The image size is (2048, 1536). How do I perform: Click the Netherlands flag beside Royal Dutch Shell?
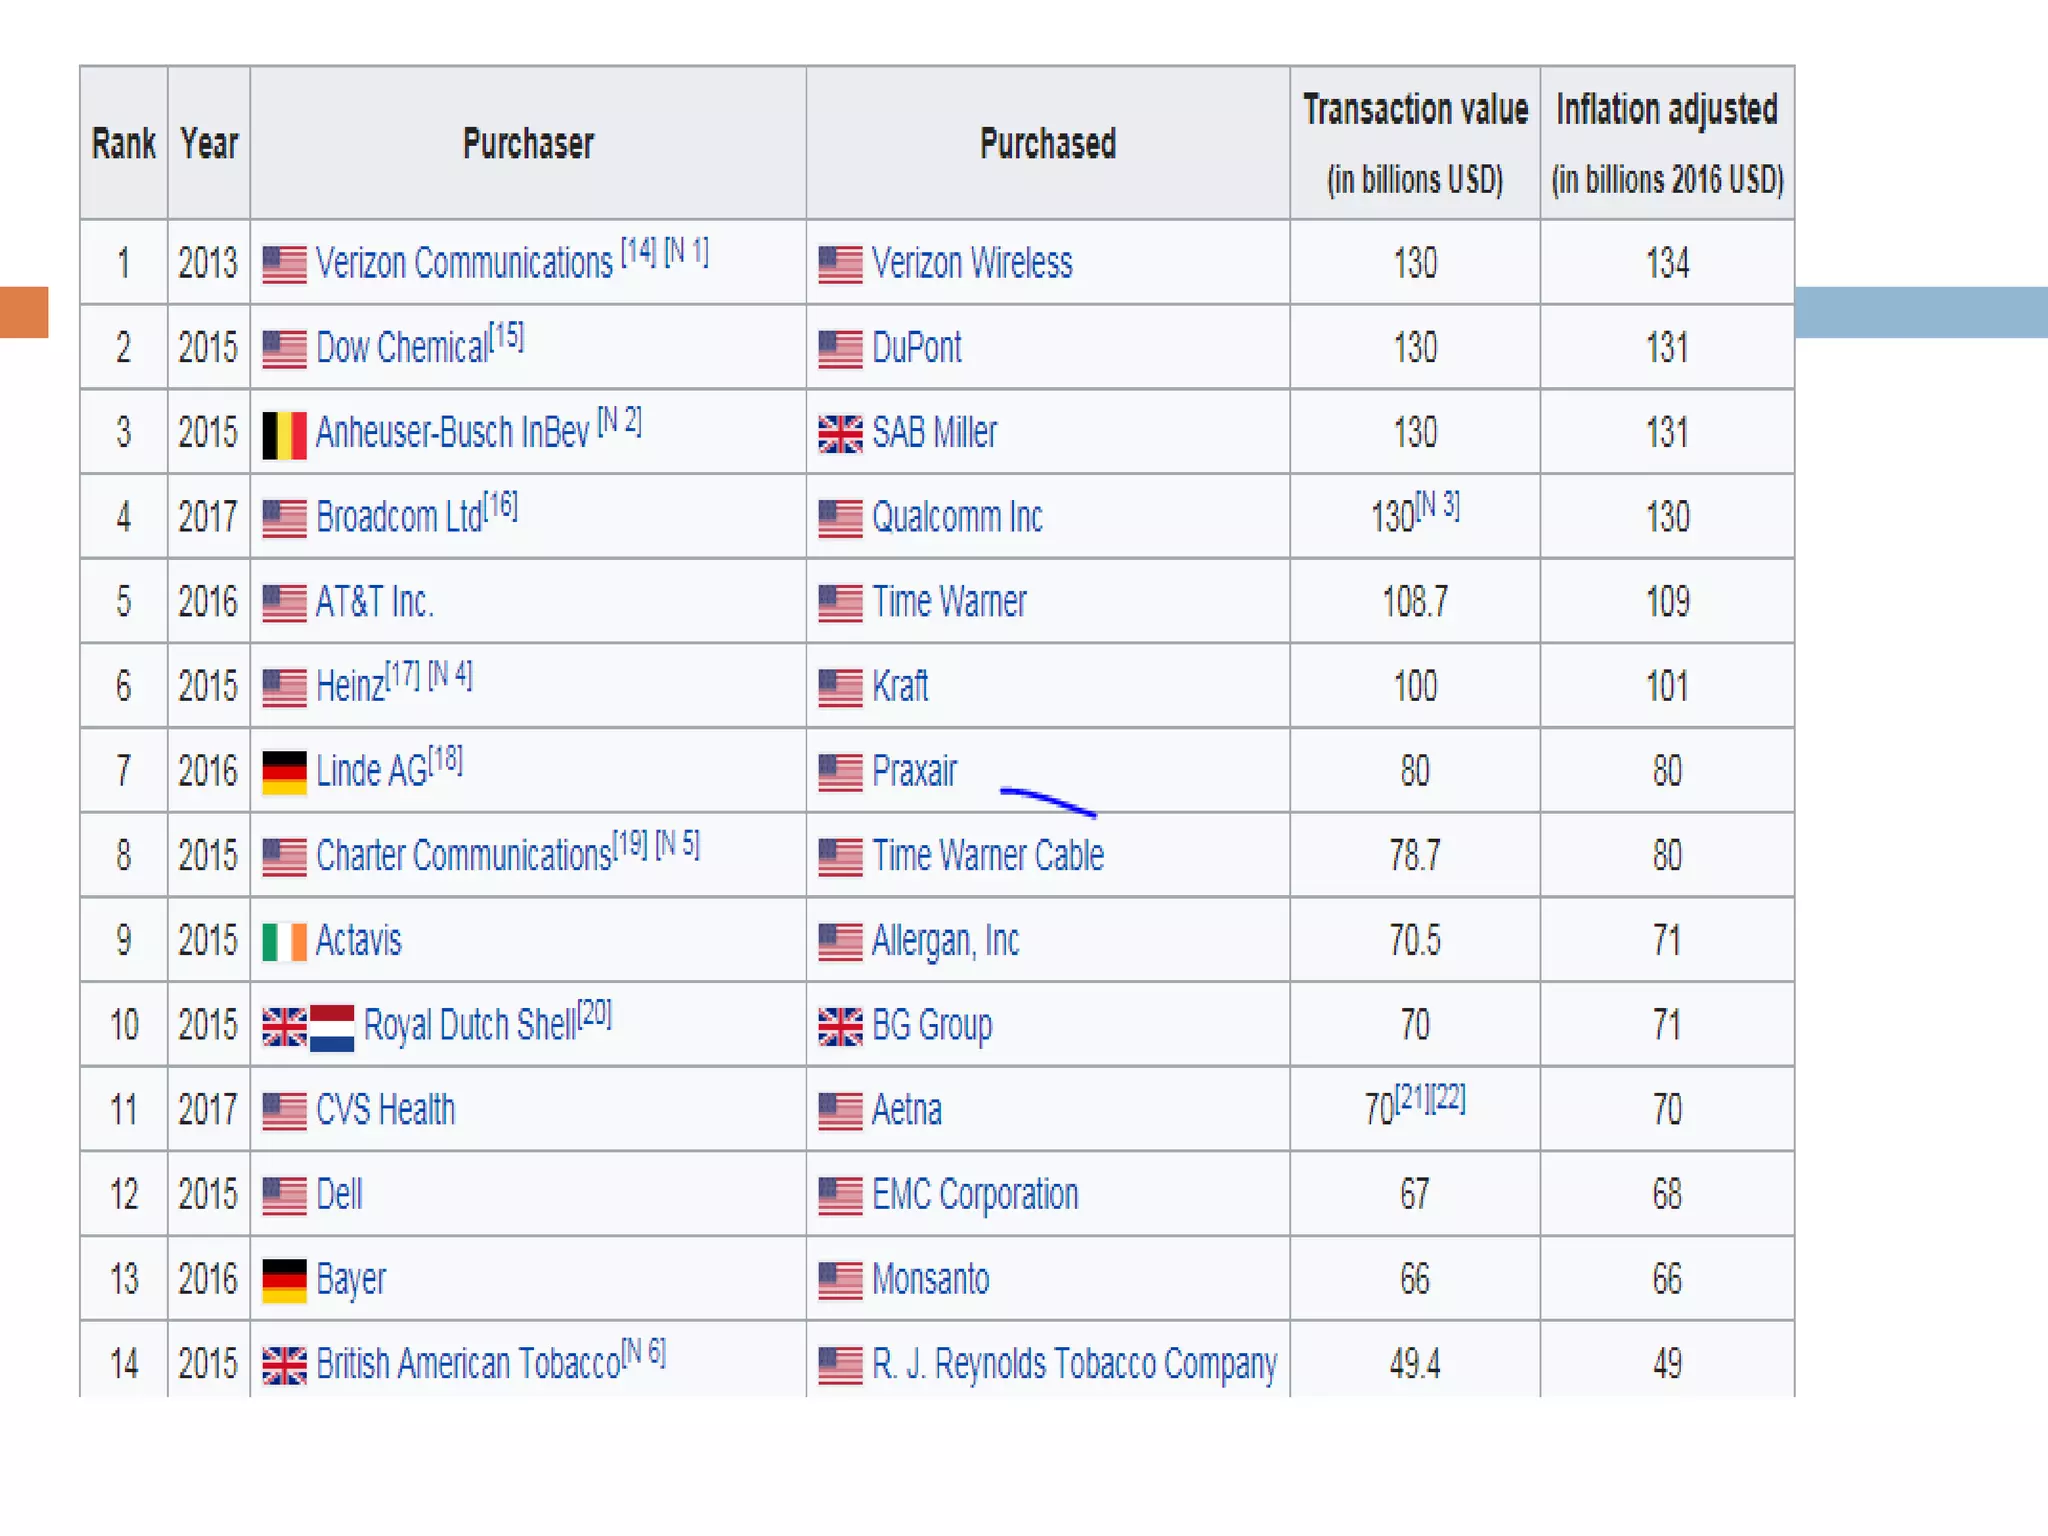point(332,1027)
